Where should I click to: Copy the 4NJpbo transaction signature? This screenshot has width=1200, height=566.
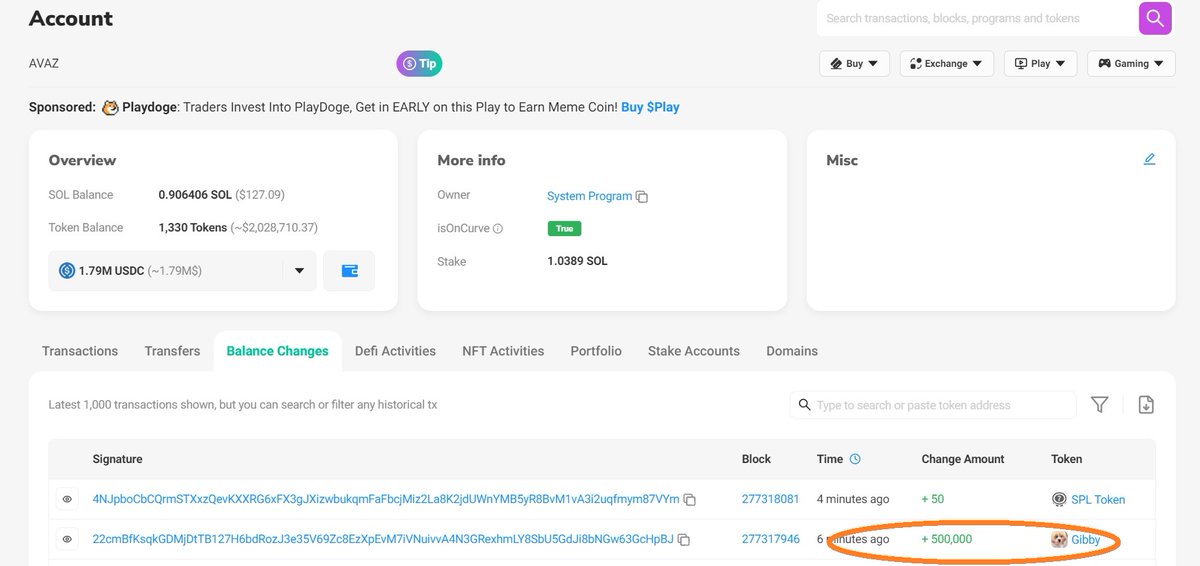690,500
